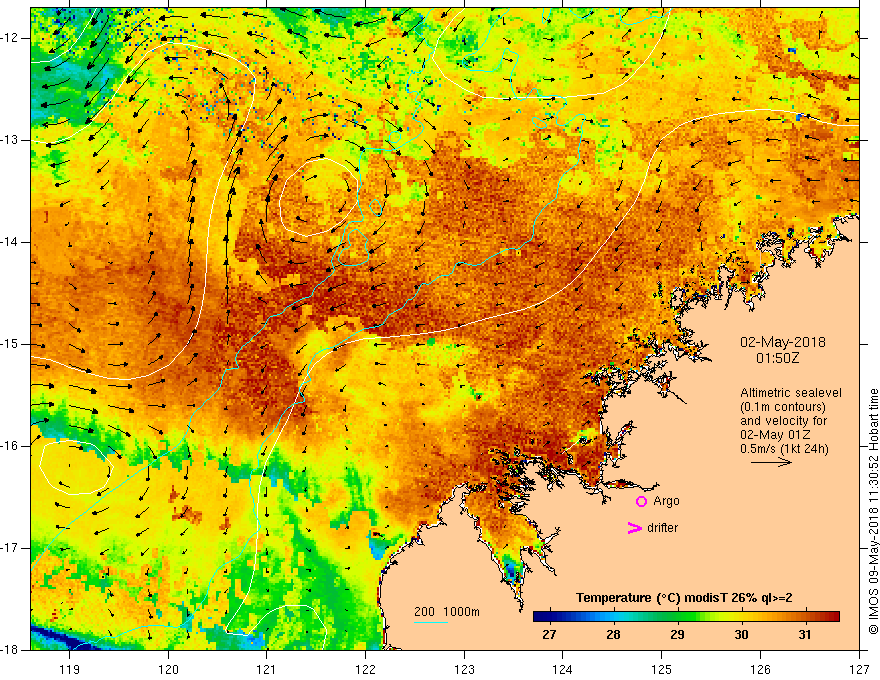This screenshot has width=880, height=680.
Task: Click the vertical IMOS copyright timestamp text
Action: 873,511
